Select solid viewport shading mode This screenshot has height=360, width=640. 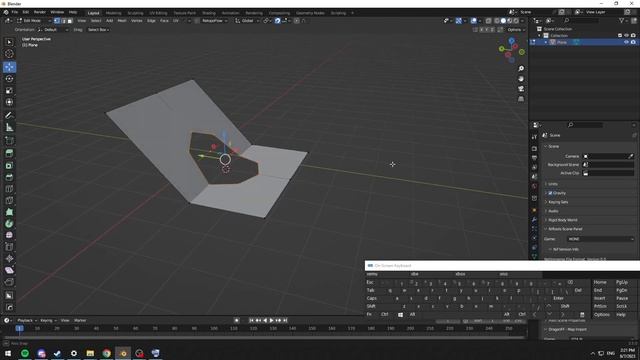503,21
